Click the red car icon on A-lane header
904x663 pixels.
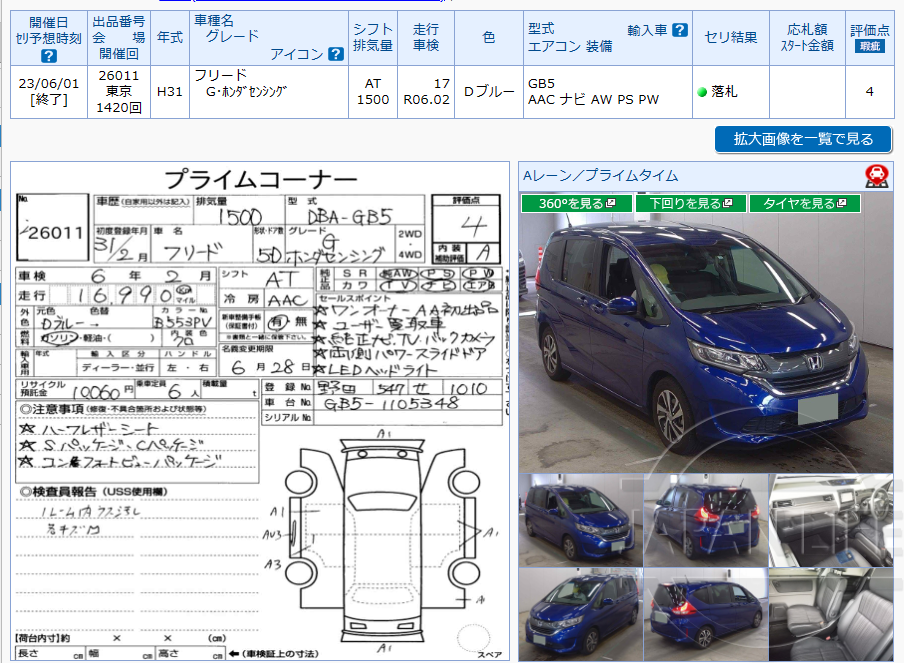coord(877,176)
